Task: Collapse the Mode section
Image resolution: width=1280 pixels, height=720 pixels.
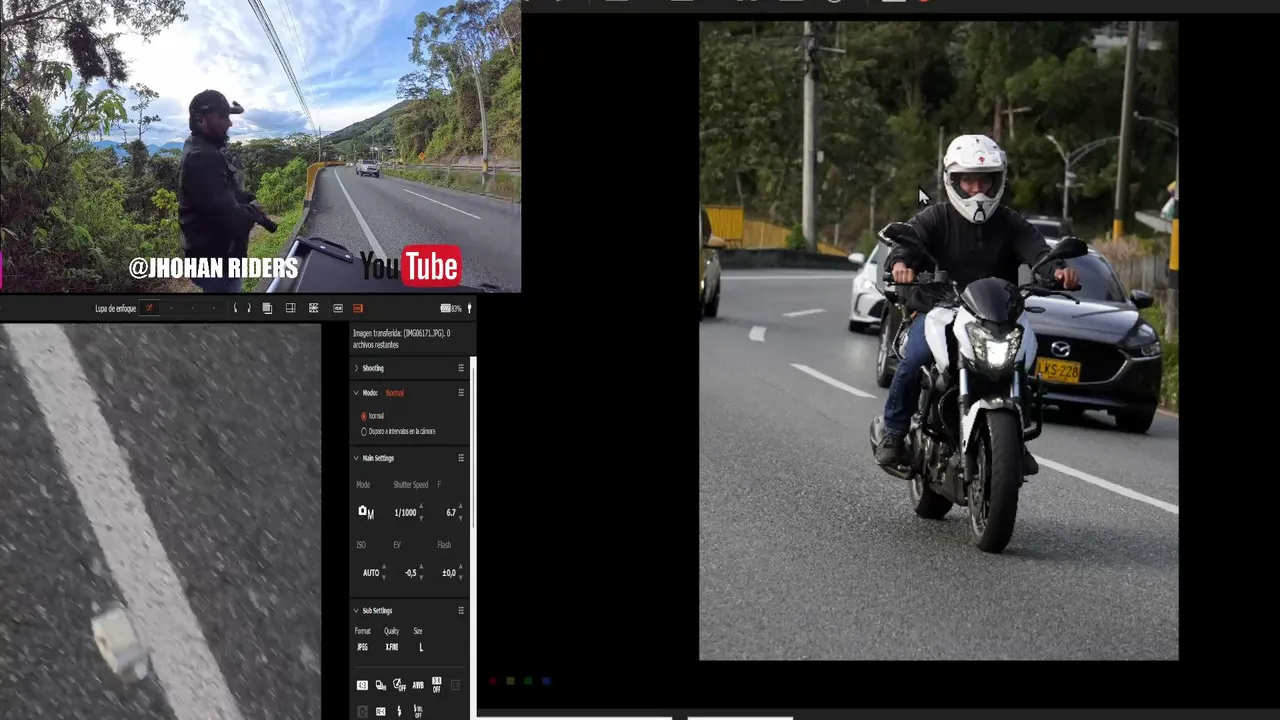Action: coord(356,393)
